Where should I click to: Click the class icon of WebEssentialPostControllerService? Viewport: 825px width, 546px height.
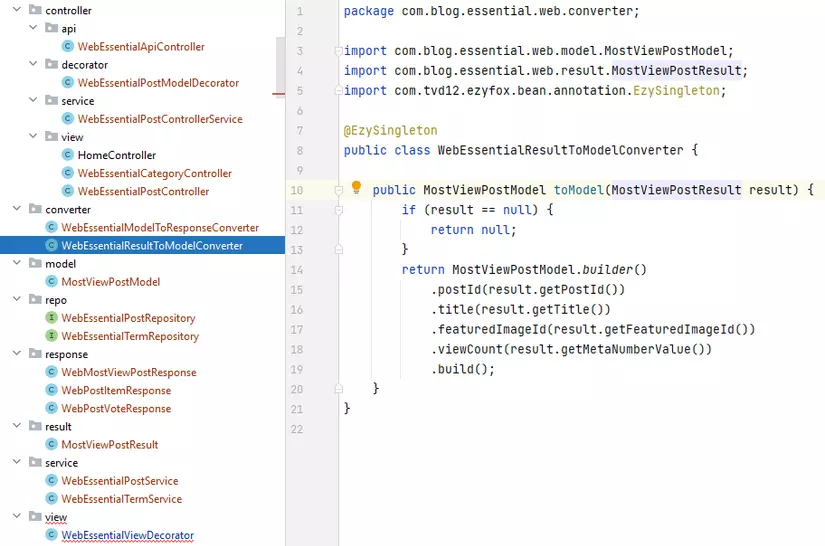(67, 119)
